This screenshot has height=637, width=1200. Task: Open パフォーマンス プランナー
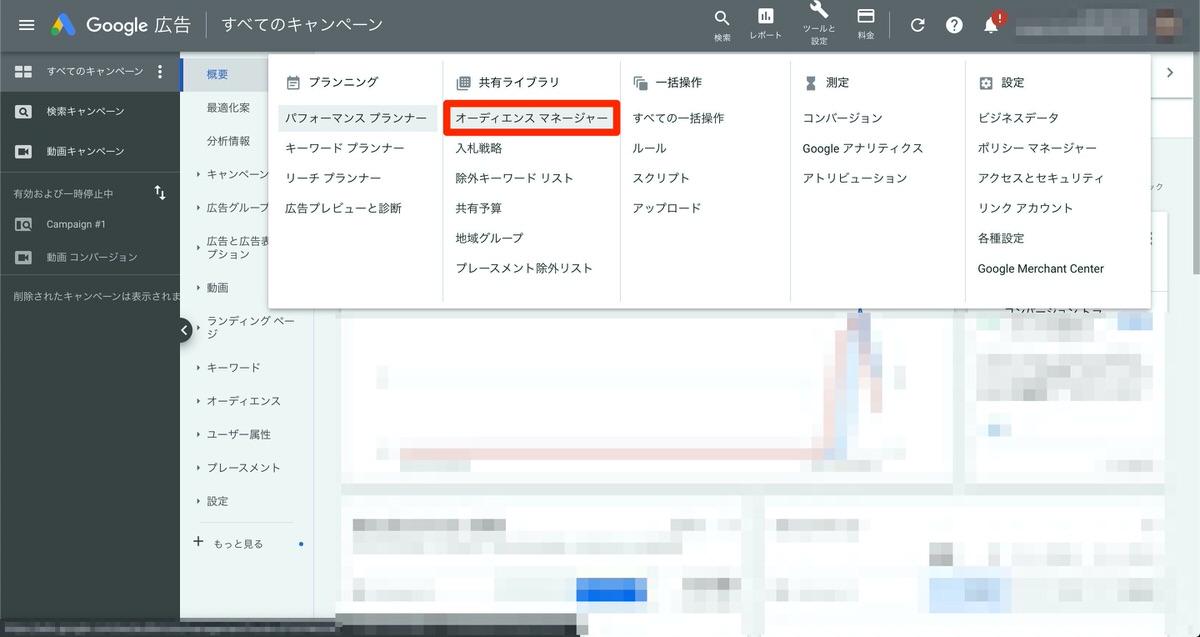click(x=355, y=118)
